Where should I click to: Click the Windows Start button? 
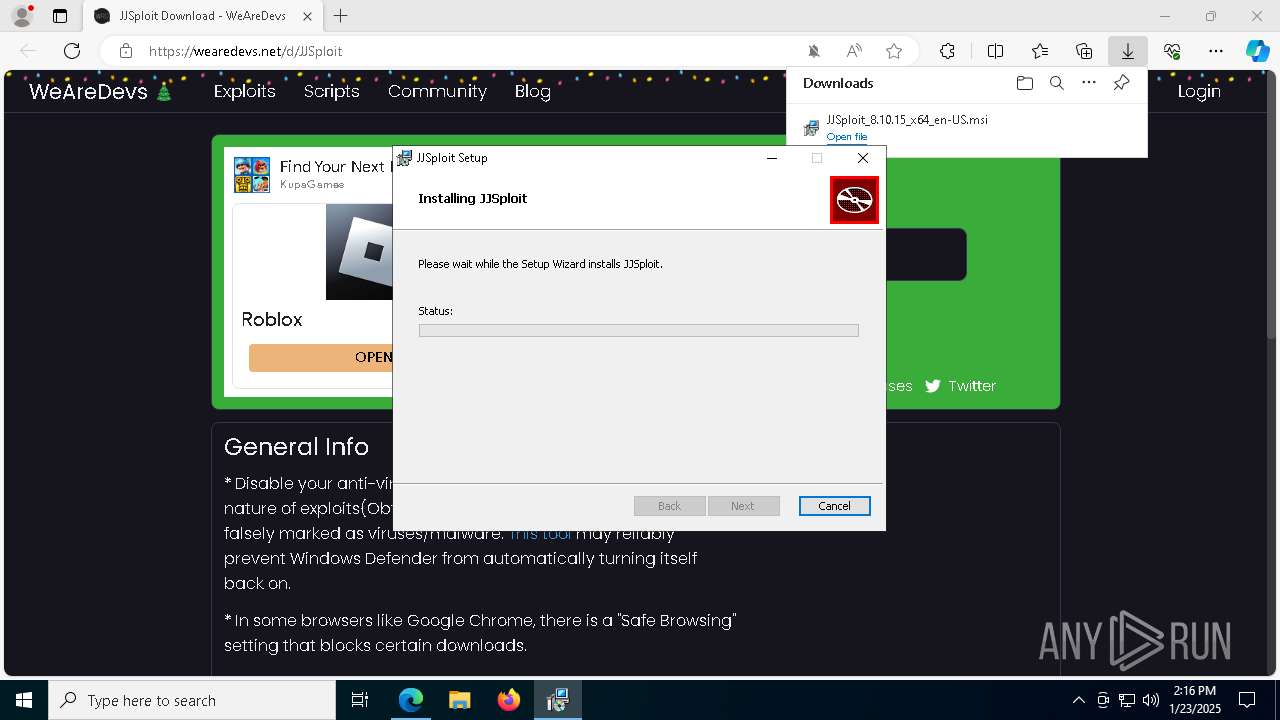pyautogui.click(x=24, y=700)
